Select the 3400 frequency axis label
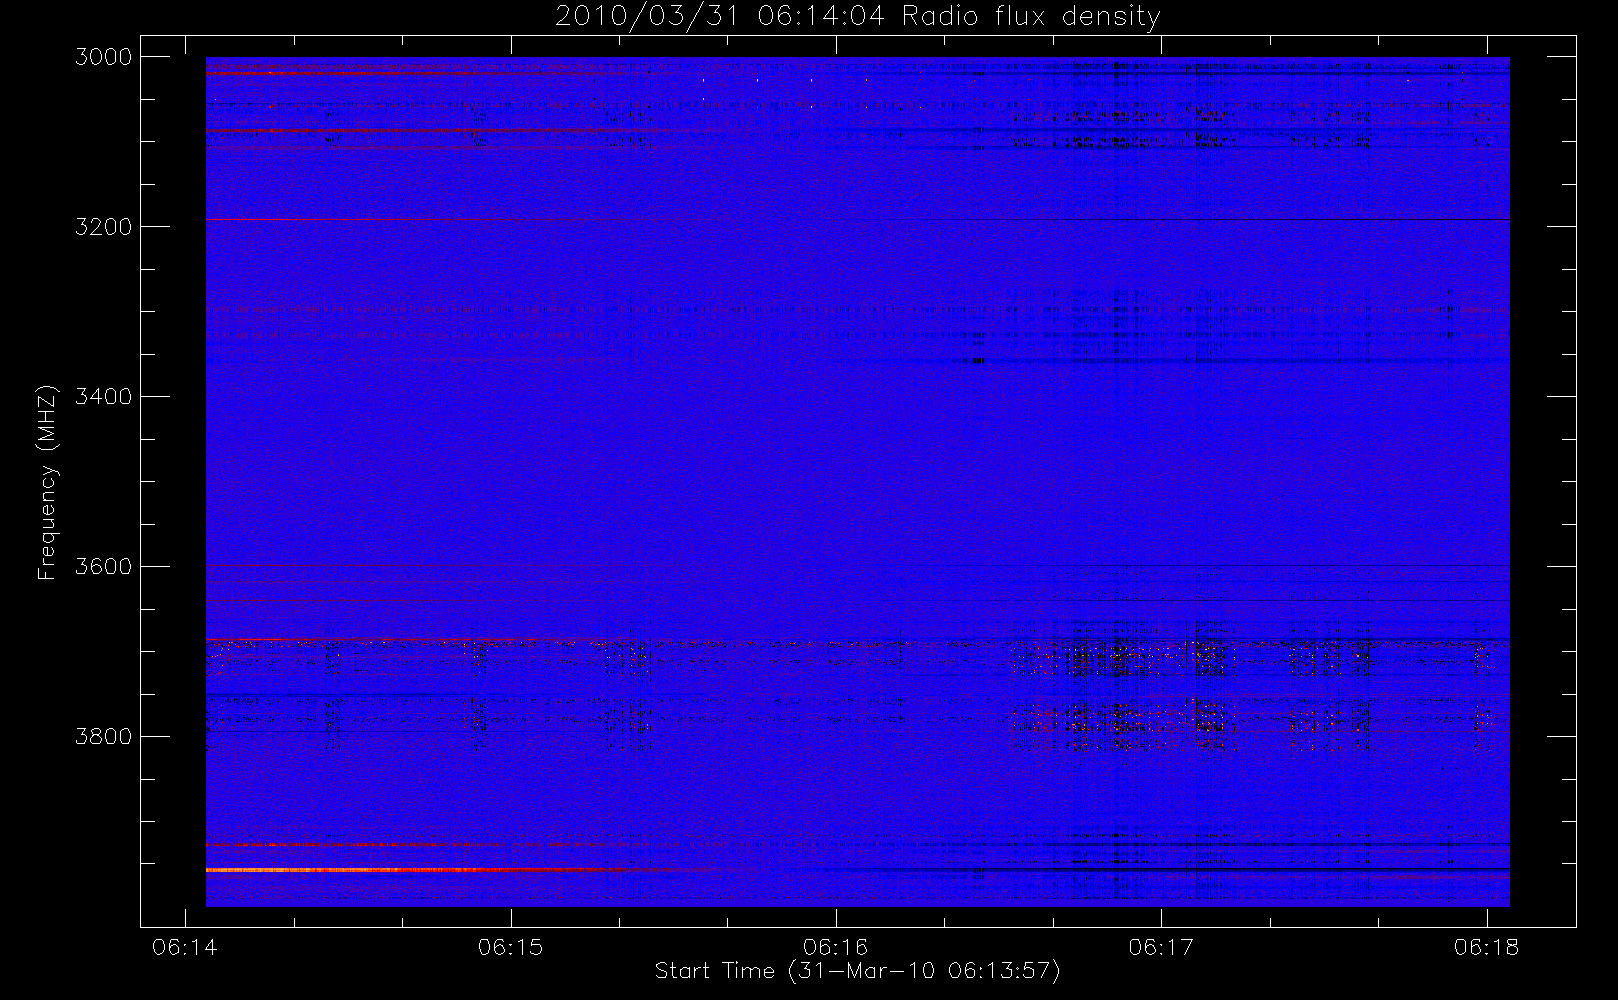Image resolution: width=1618 pixels, height=1000 pixels. pos(104,397)
